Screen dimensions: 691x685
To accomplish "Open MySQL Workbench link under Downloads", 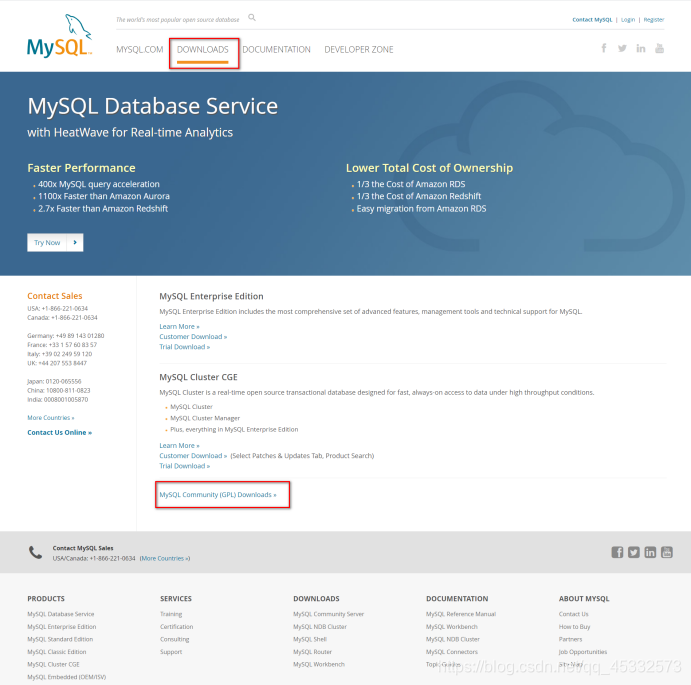I will [x=319, y=664].
